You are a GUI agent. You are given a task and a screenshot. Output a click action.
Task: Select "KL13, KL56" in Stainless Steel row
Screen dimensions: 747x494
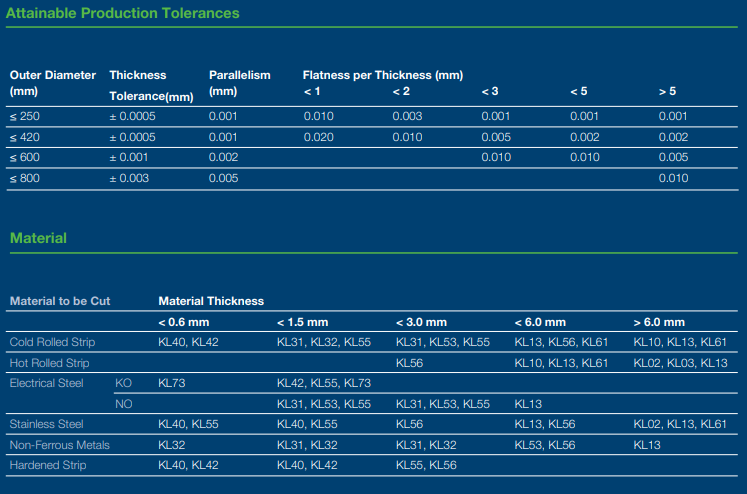tap(545, 424)
